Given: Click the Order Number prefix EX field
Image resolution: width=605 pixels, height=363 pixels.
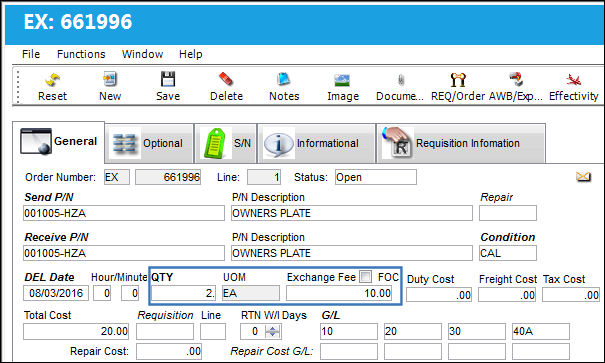Looking at the screenshot, I should [117, 177].
